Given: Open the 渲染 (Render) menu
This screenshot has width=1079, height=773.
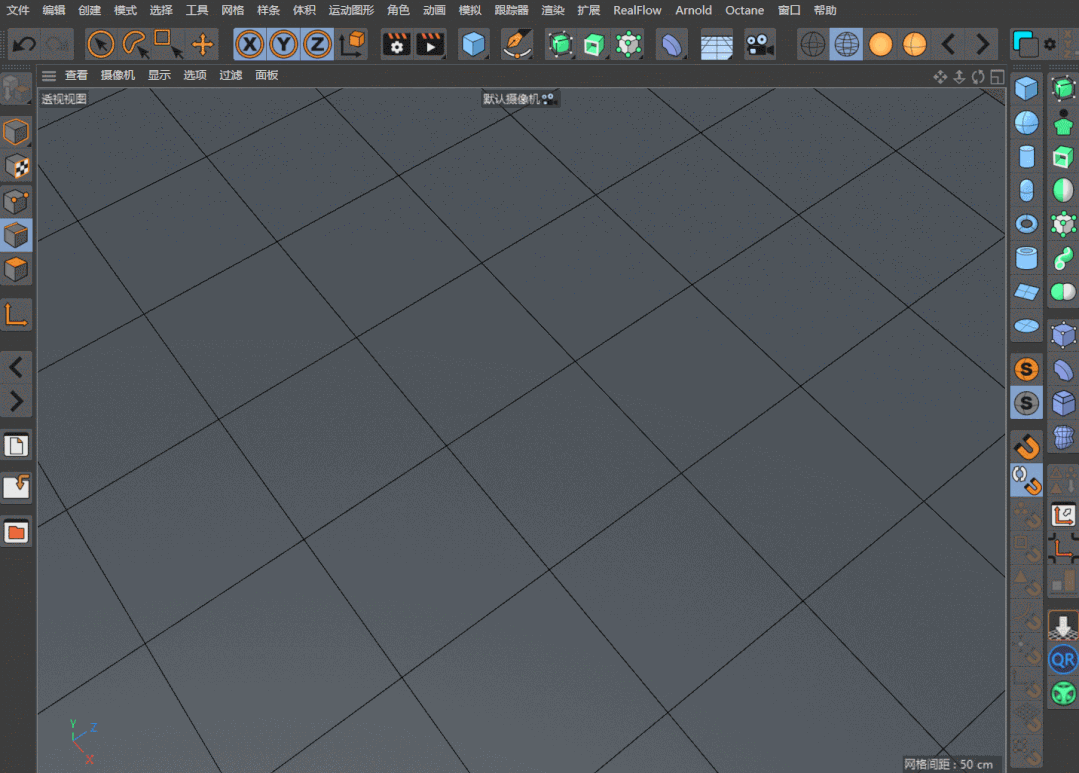Looking at the screenshot, I should coord(553,10).
